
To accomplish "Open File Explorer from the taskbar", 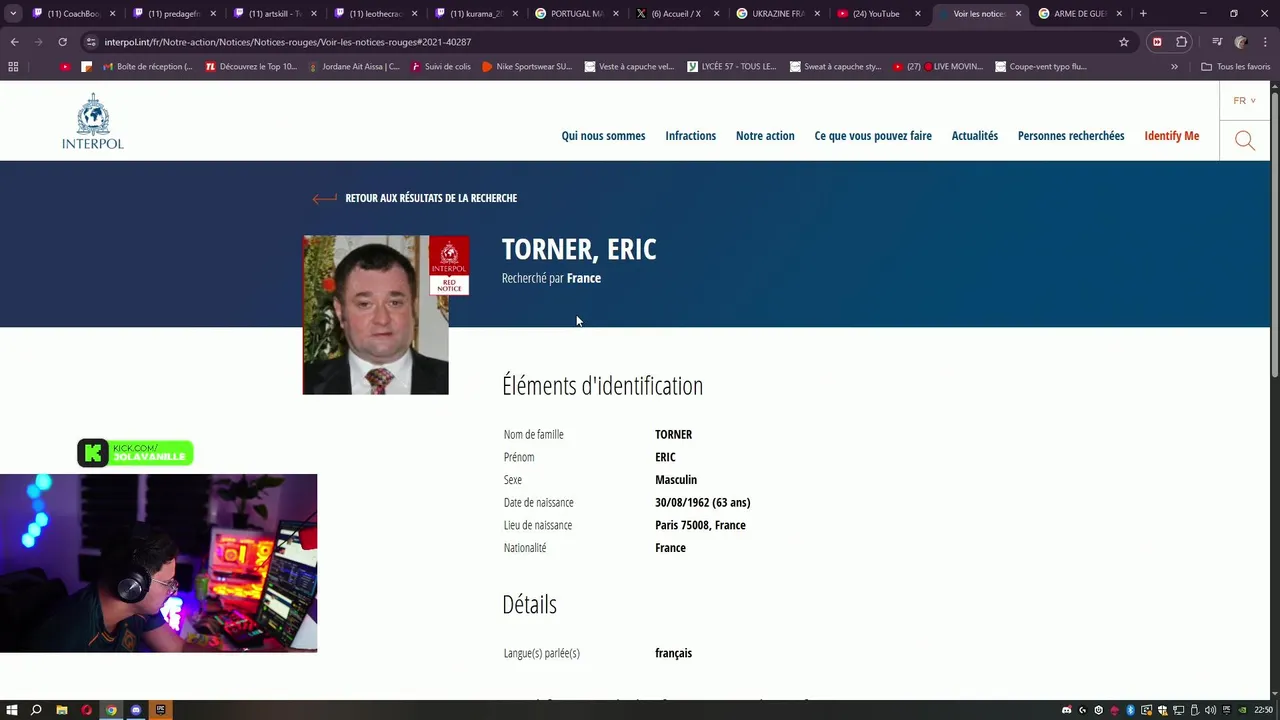I will 61,710.
